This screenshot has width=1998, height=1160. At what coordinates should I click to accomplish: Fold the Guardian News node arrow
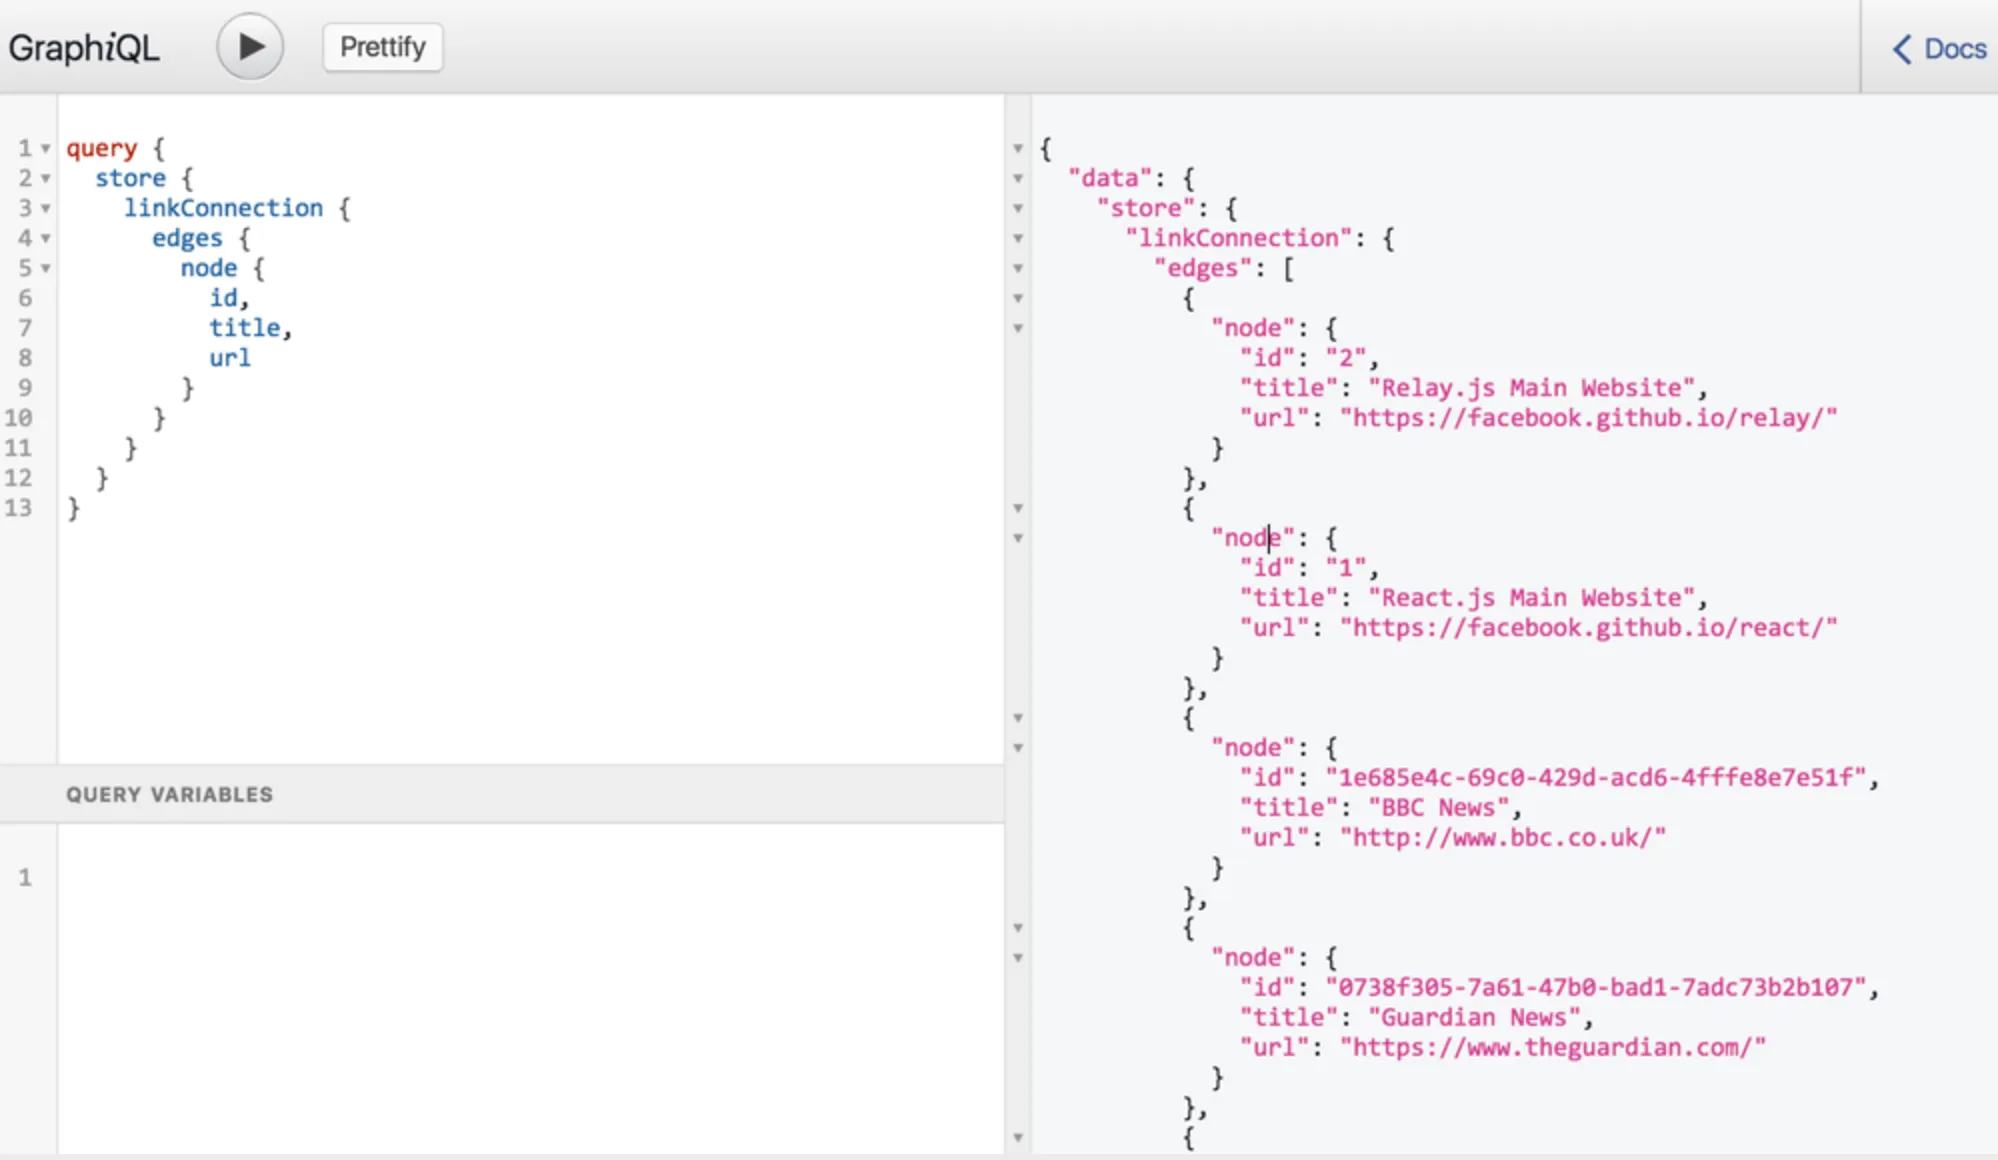click(x=1018, y=959)
